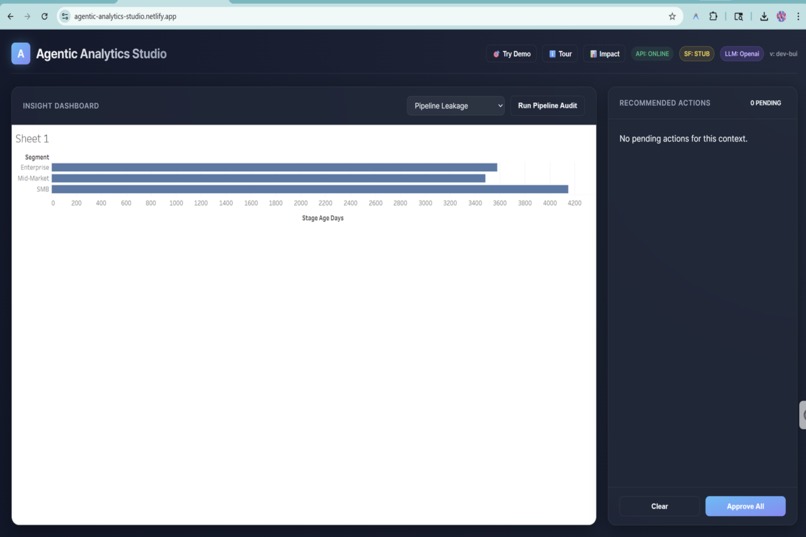Click the INSIGHT DASHBOARD heading
This screenshot has width=806, height=537.
click(x=61, y=106)
